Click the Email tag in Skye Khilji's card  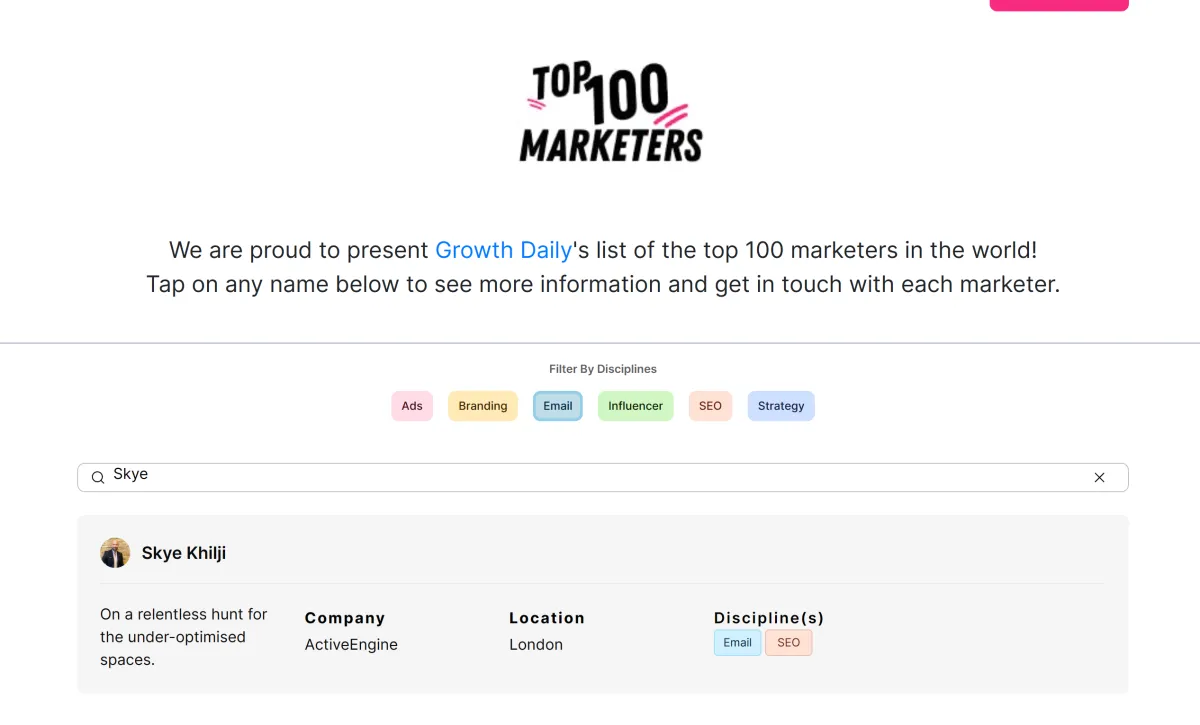point(737,643)
